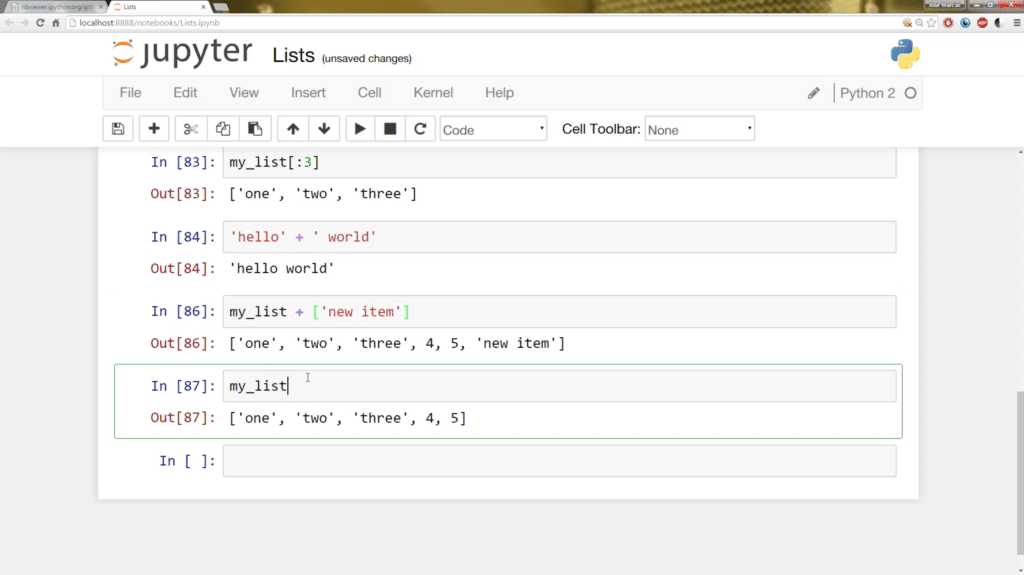Click the browser reload page icon

pyautogui.click(x=40, y=22)
